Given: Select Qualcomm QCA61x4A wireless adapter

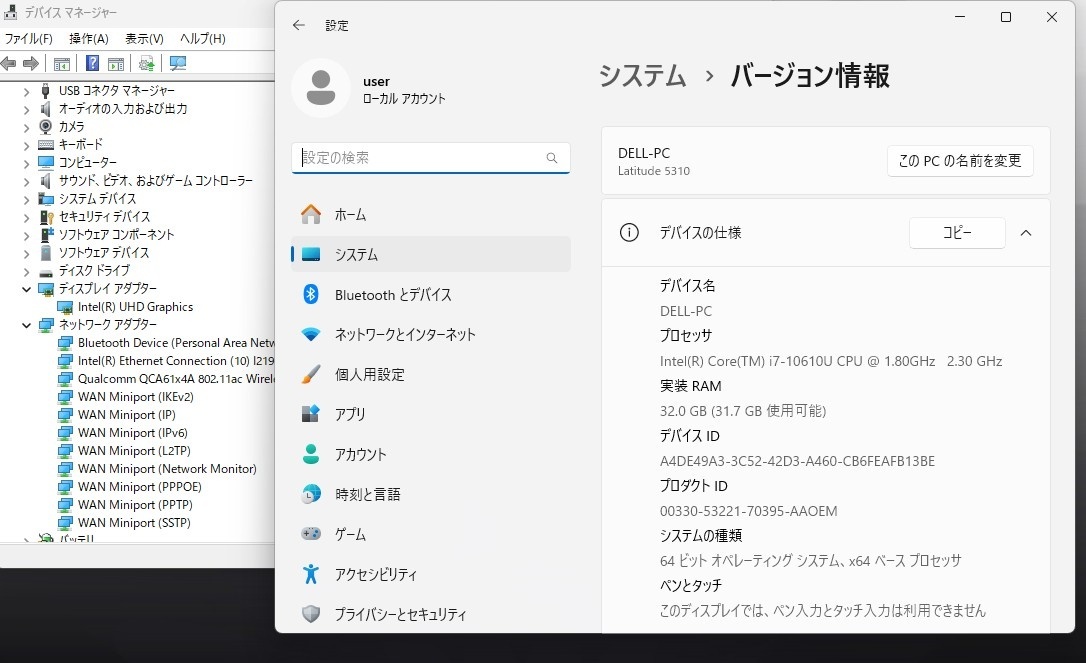Looking at the screenshot, I should click(x=176, y=379).
